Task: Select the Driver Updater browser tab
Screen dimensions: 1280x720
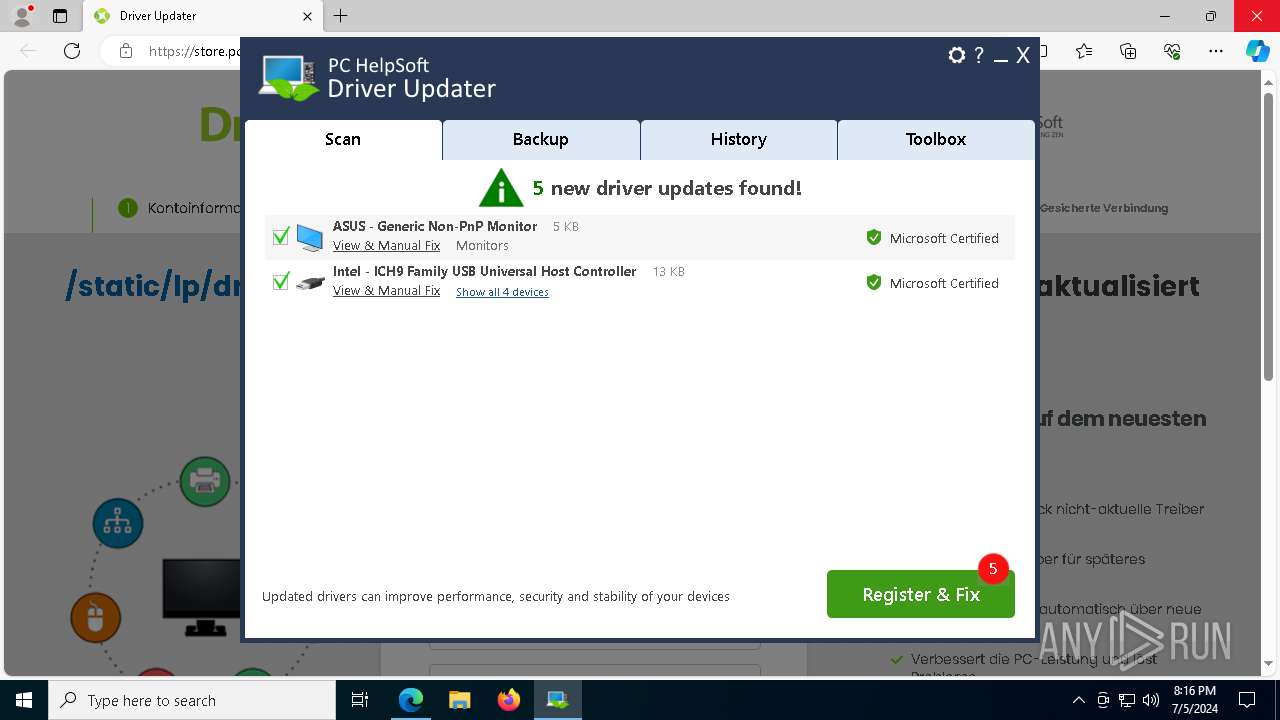Action: point(203,16)
